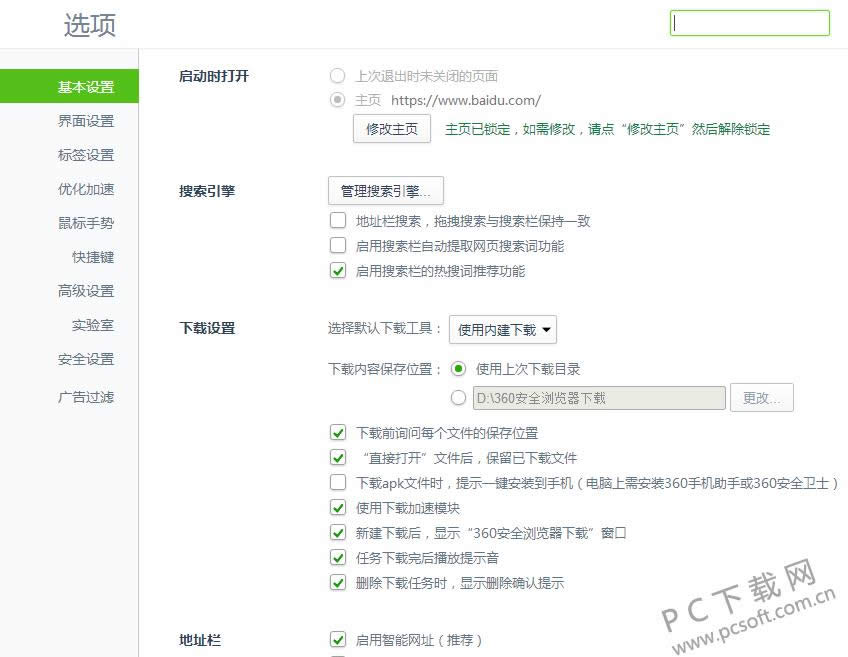Viewport: 848px width, 657px height.
Task: Click the 修改主页 button
Action: coord(391,129)
